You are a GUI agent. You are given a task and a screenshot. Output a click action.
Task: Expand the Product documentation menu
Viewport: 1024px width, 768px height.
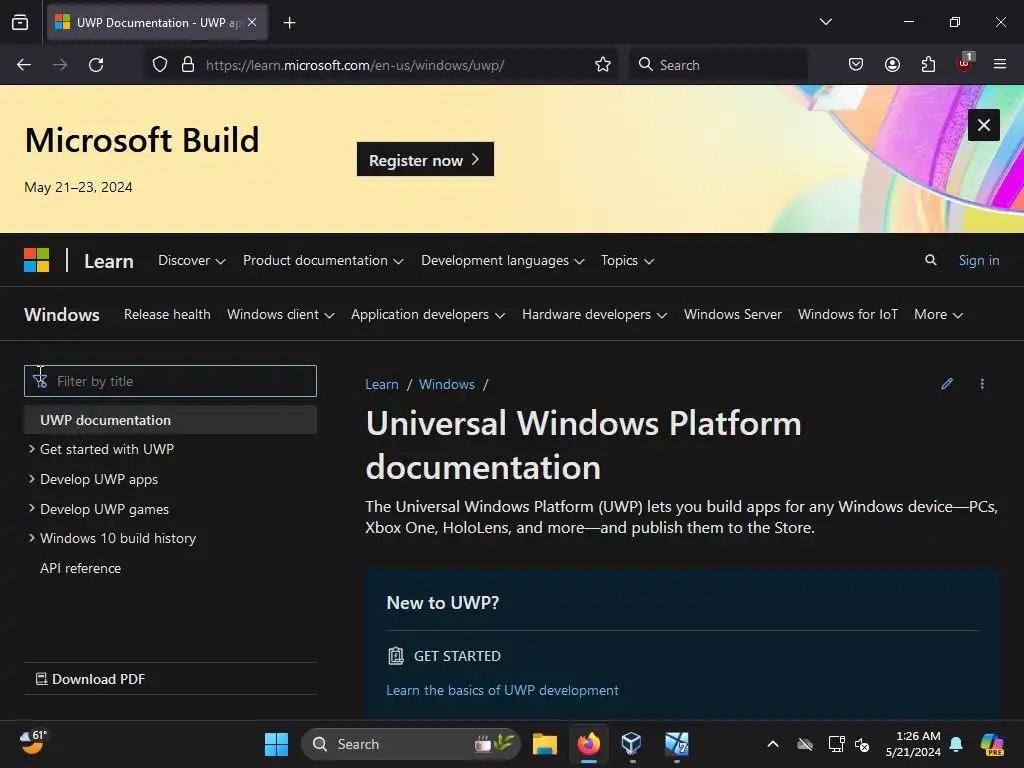click(x=323, y=260)
